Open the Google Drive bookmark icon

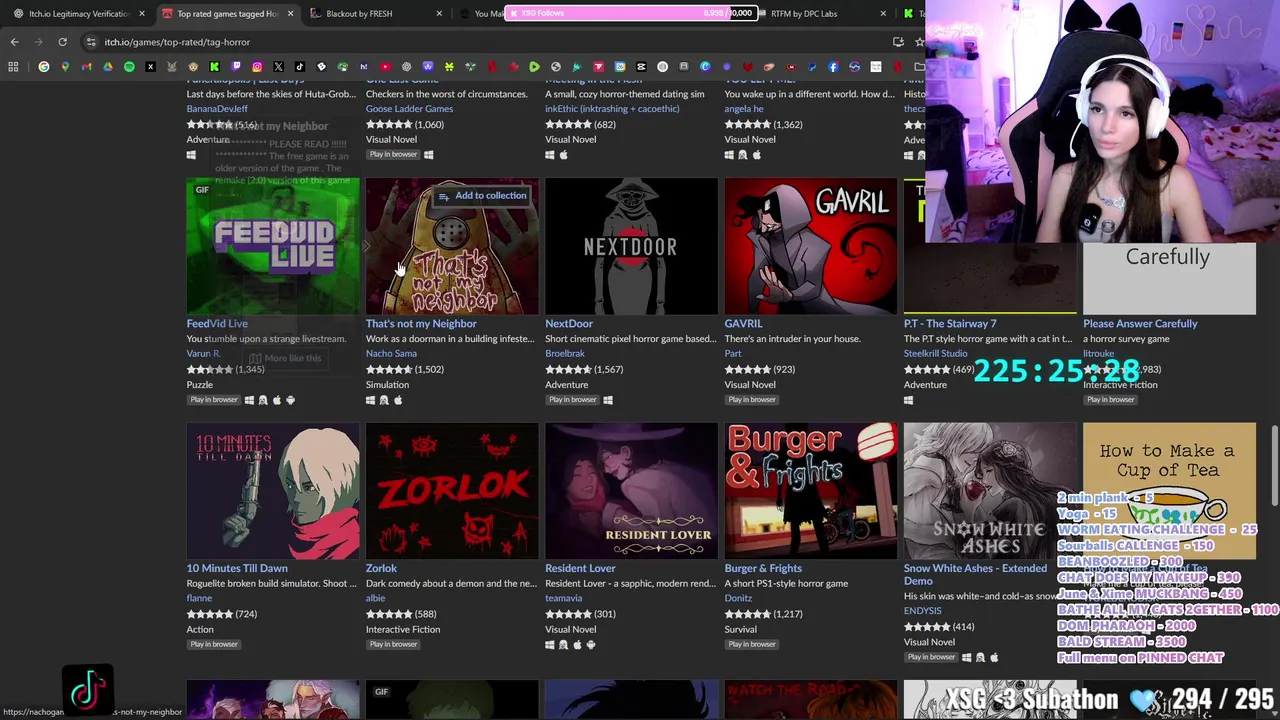[108, 67]
